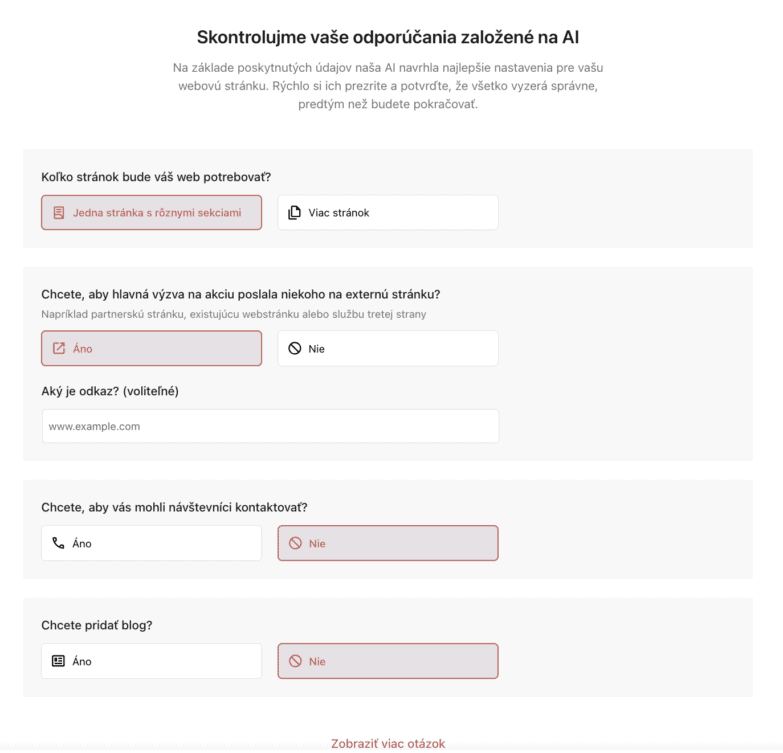
Task: Click the prohibited icon in the contact 'Nie' option
Action: coord(294,543)
